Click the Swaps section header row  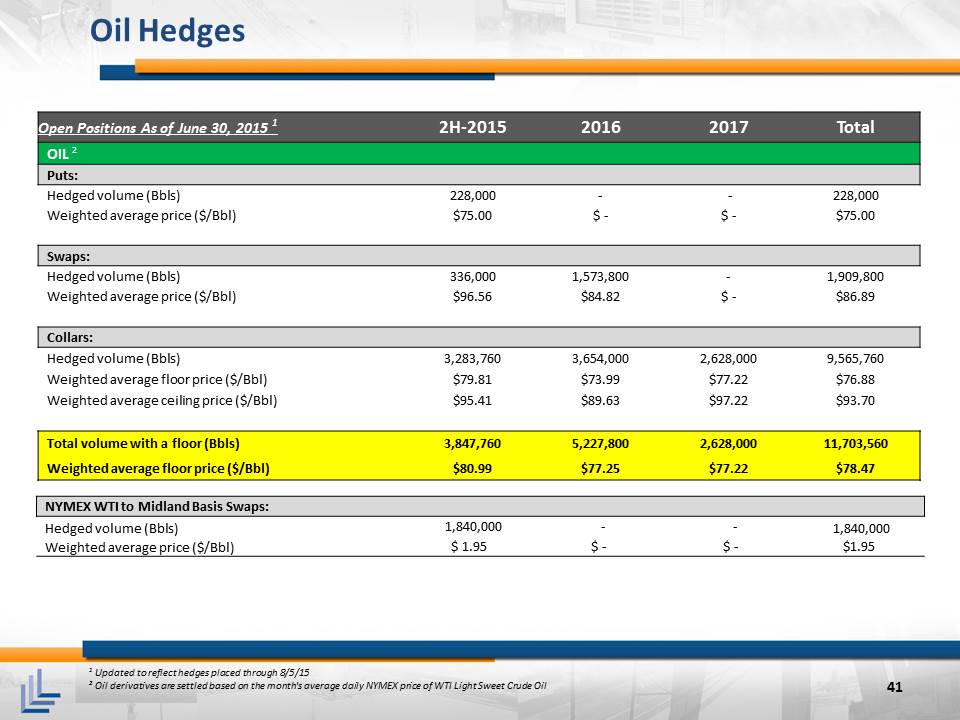click(479, 256)
